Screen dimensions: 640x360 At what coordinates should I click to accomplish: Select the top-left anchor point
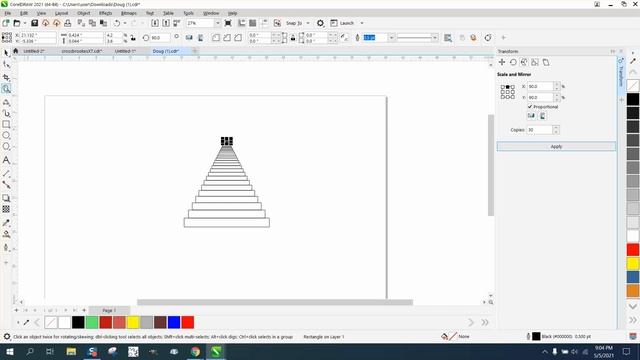click(502, 87)
